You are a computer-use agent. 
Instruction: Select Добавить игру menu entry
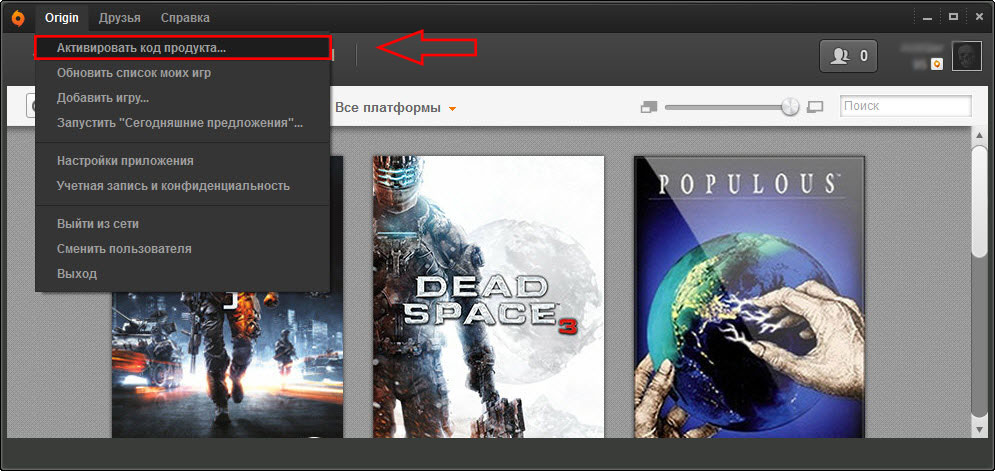coord(183,98)
